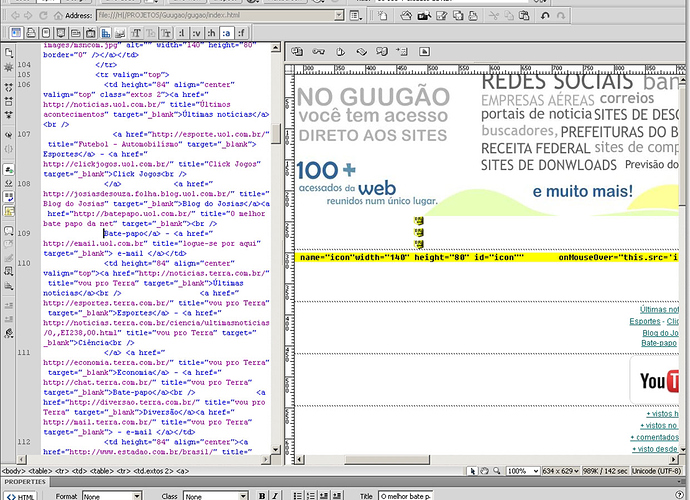
Task: Go back using the browser navigation Back arrow
Action: pos(15,15)
